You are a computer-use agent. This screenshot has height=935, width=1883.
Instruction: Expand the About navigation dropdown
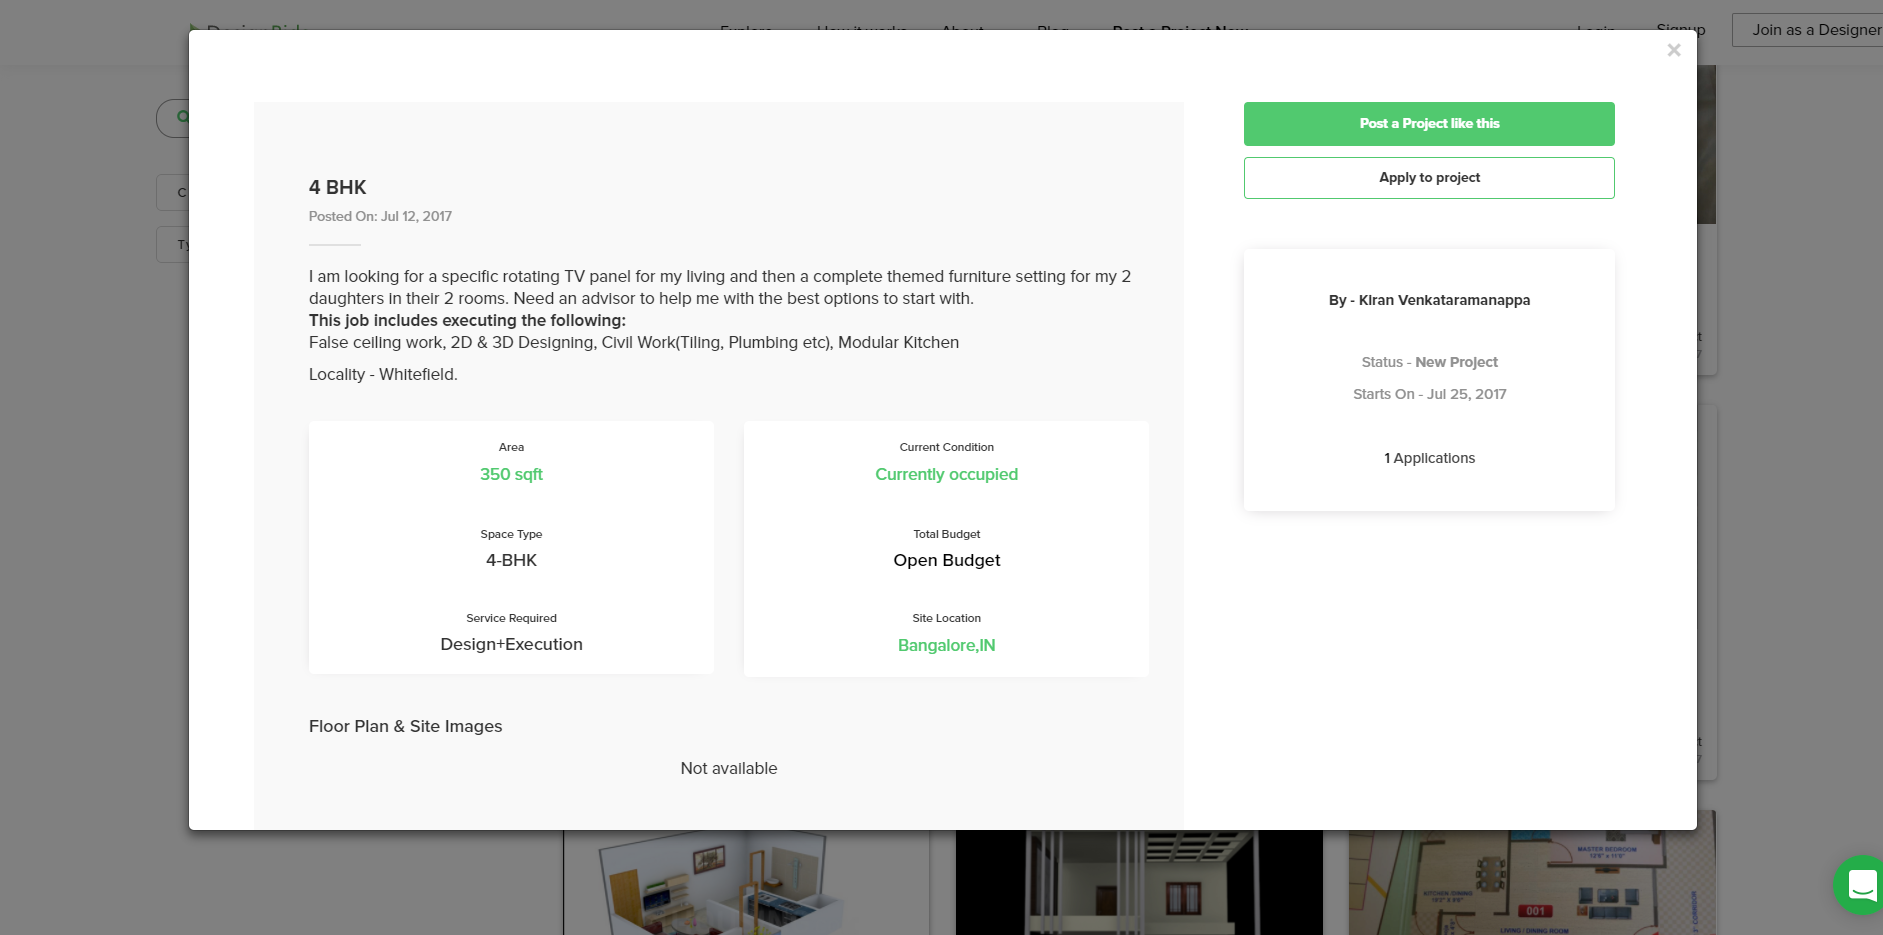pyautogui.click(x=961, y=31)
